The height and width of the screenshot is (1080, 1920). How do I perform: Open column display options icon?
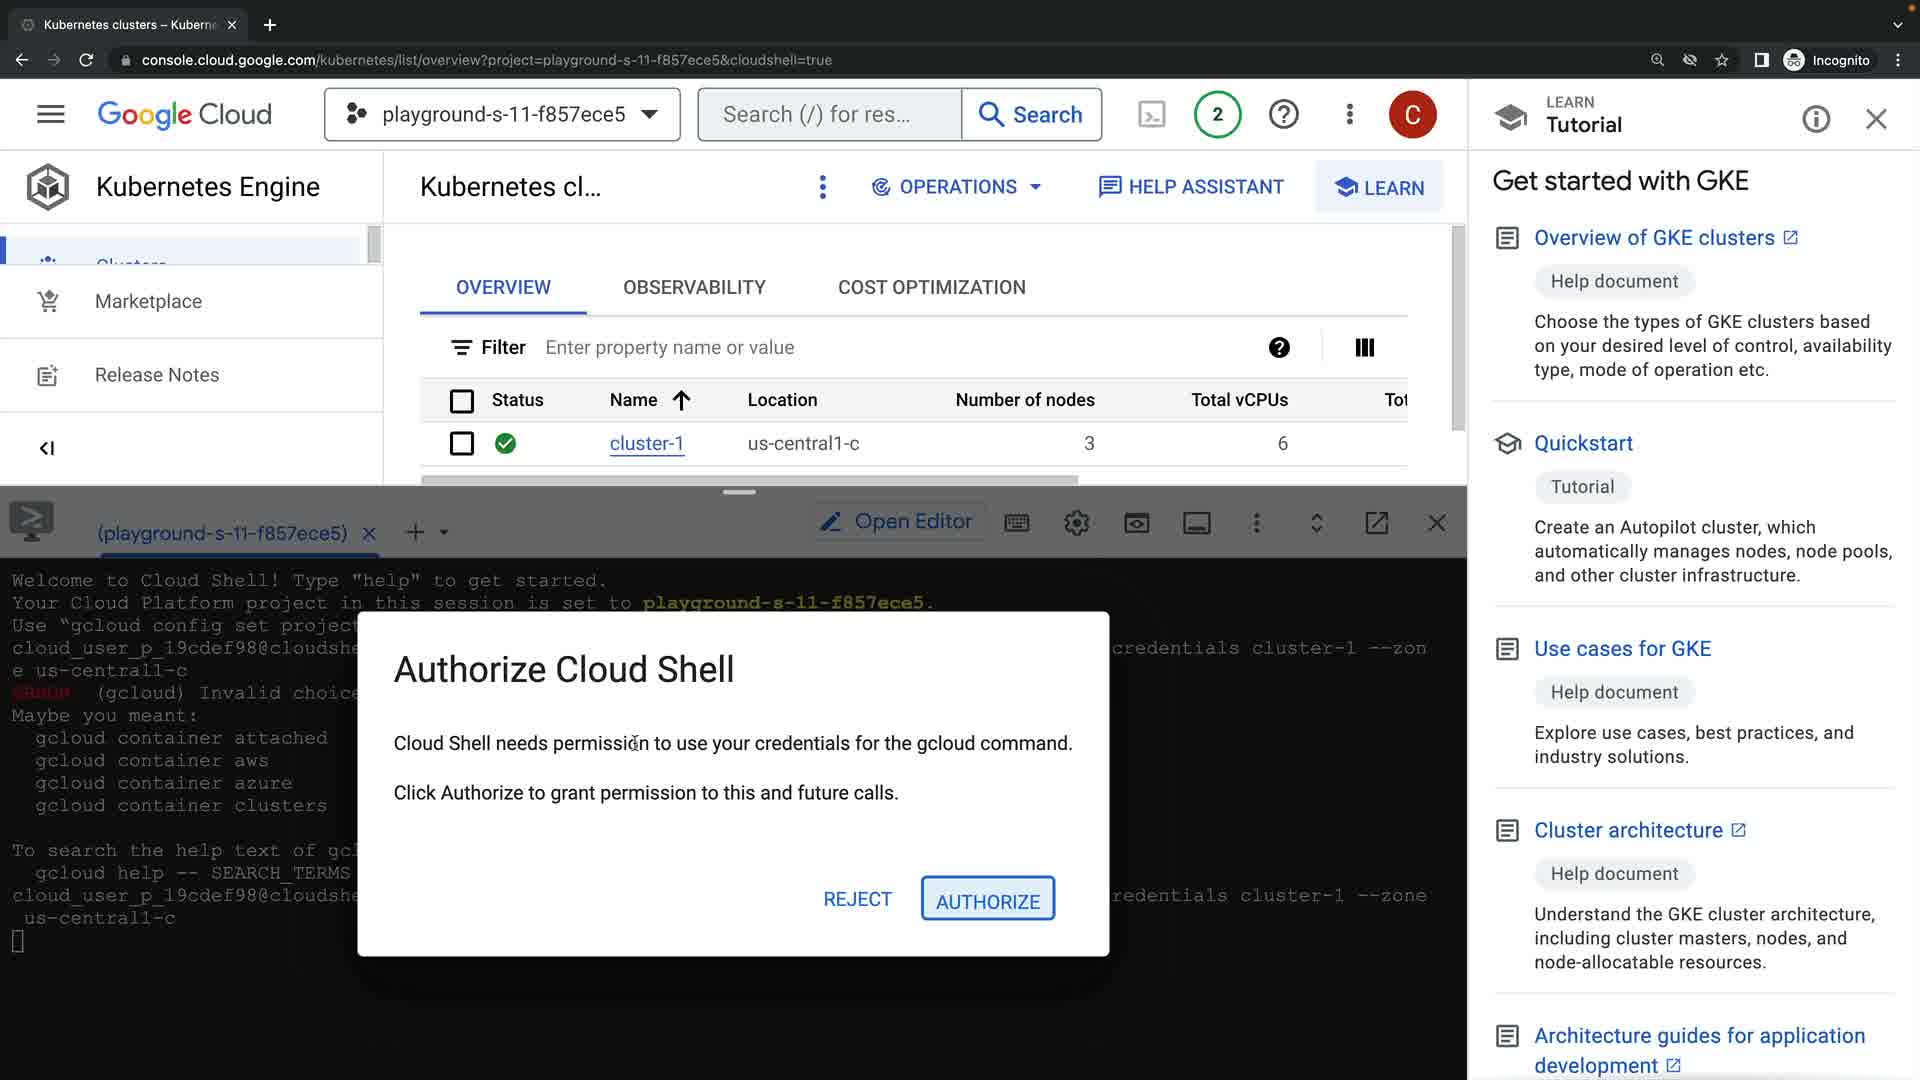coord(1364,347)
